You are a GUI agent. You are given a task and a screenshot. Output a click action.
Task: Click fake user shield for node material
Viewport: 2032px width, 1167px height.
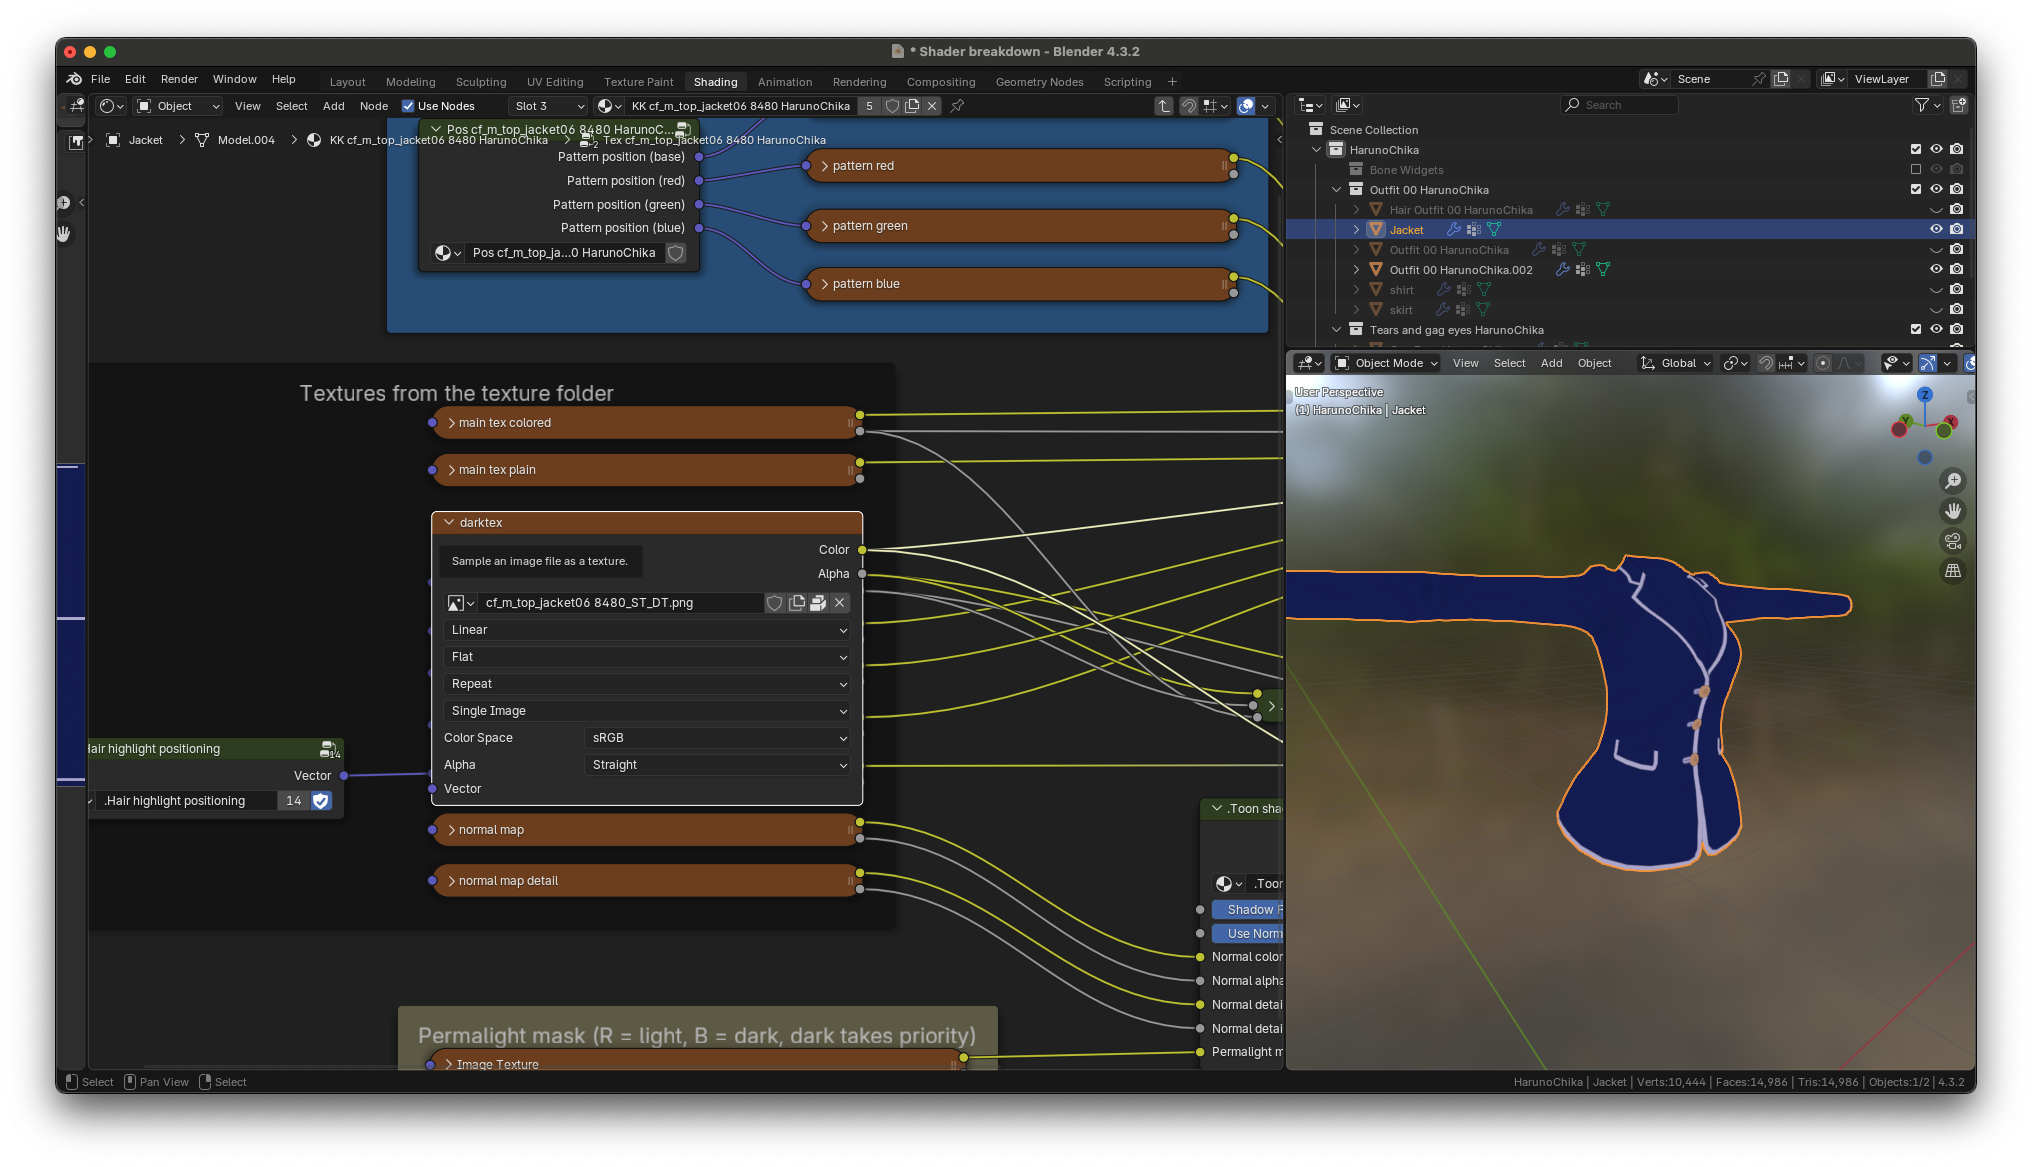[x=891, y=106]
